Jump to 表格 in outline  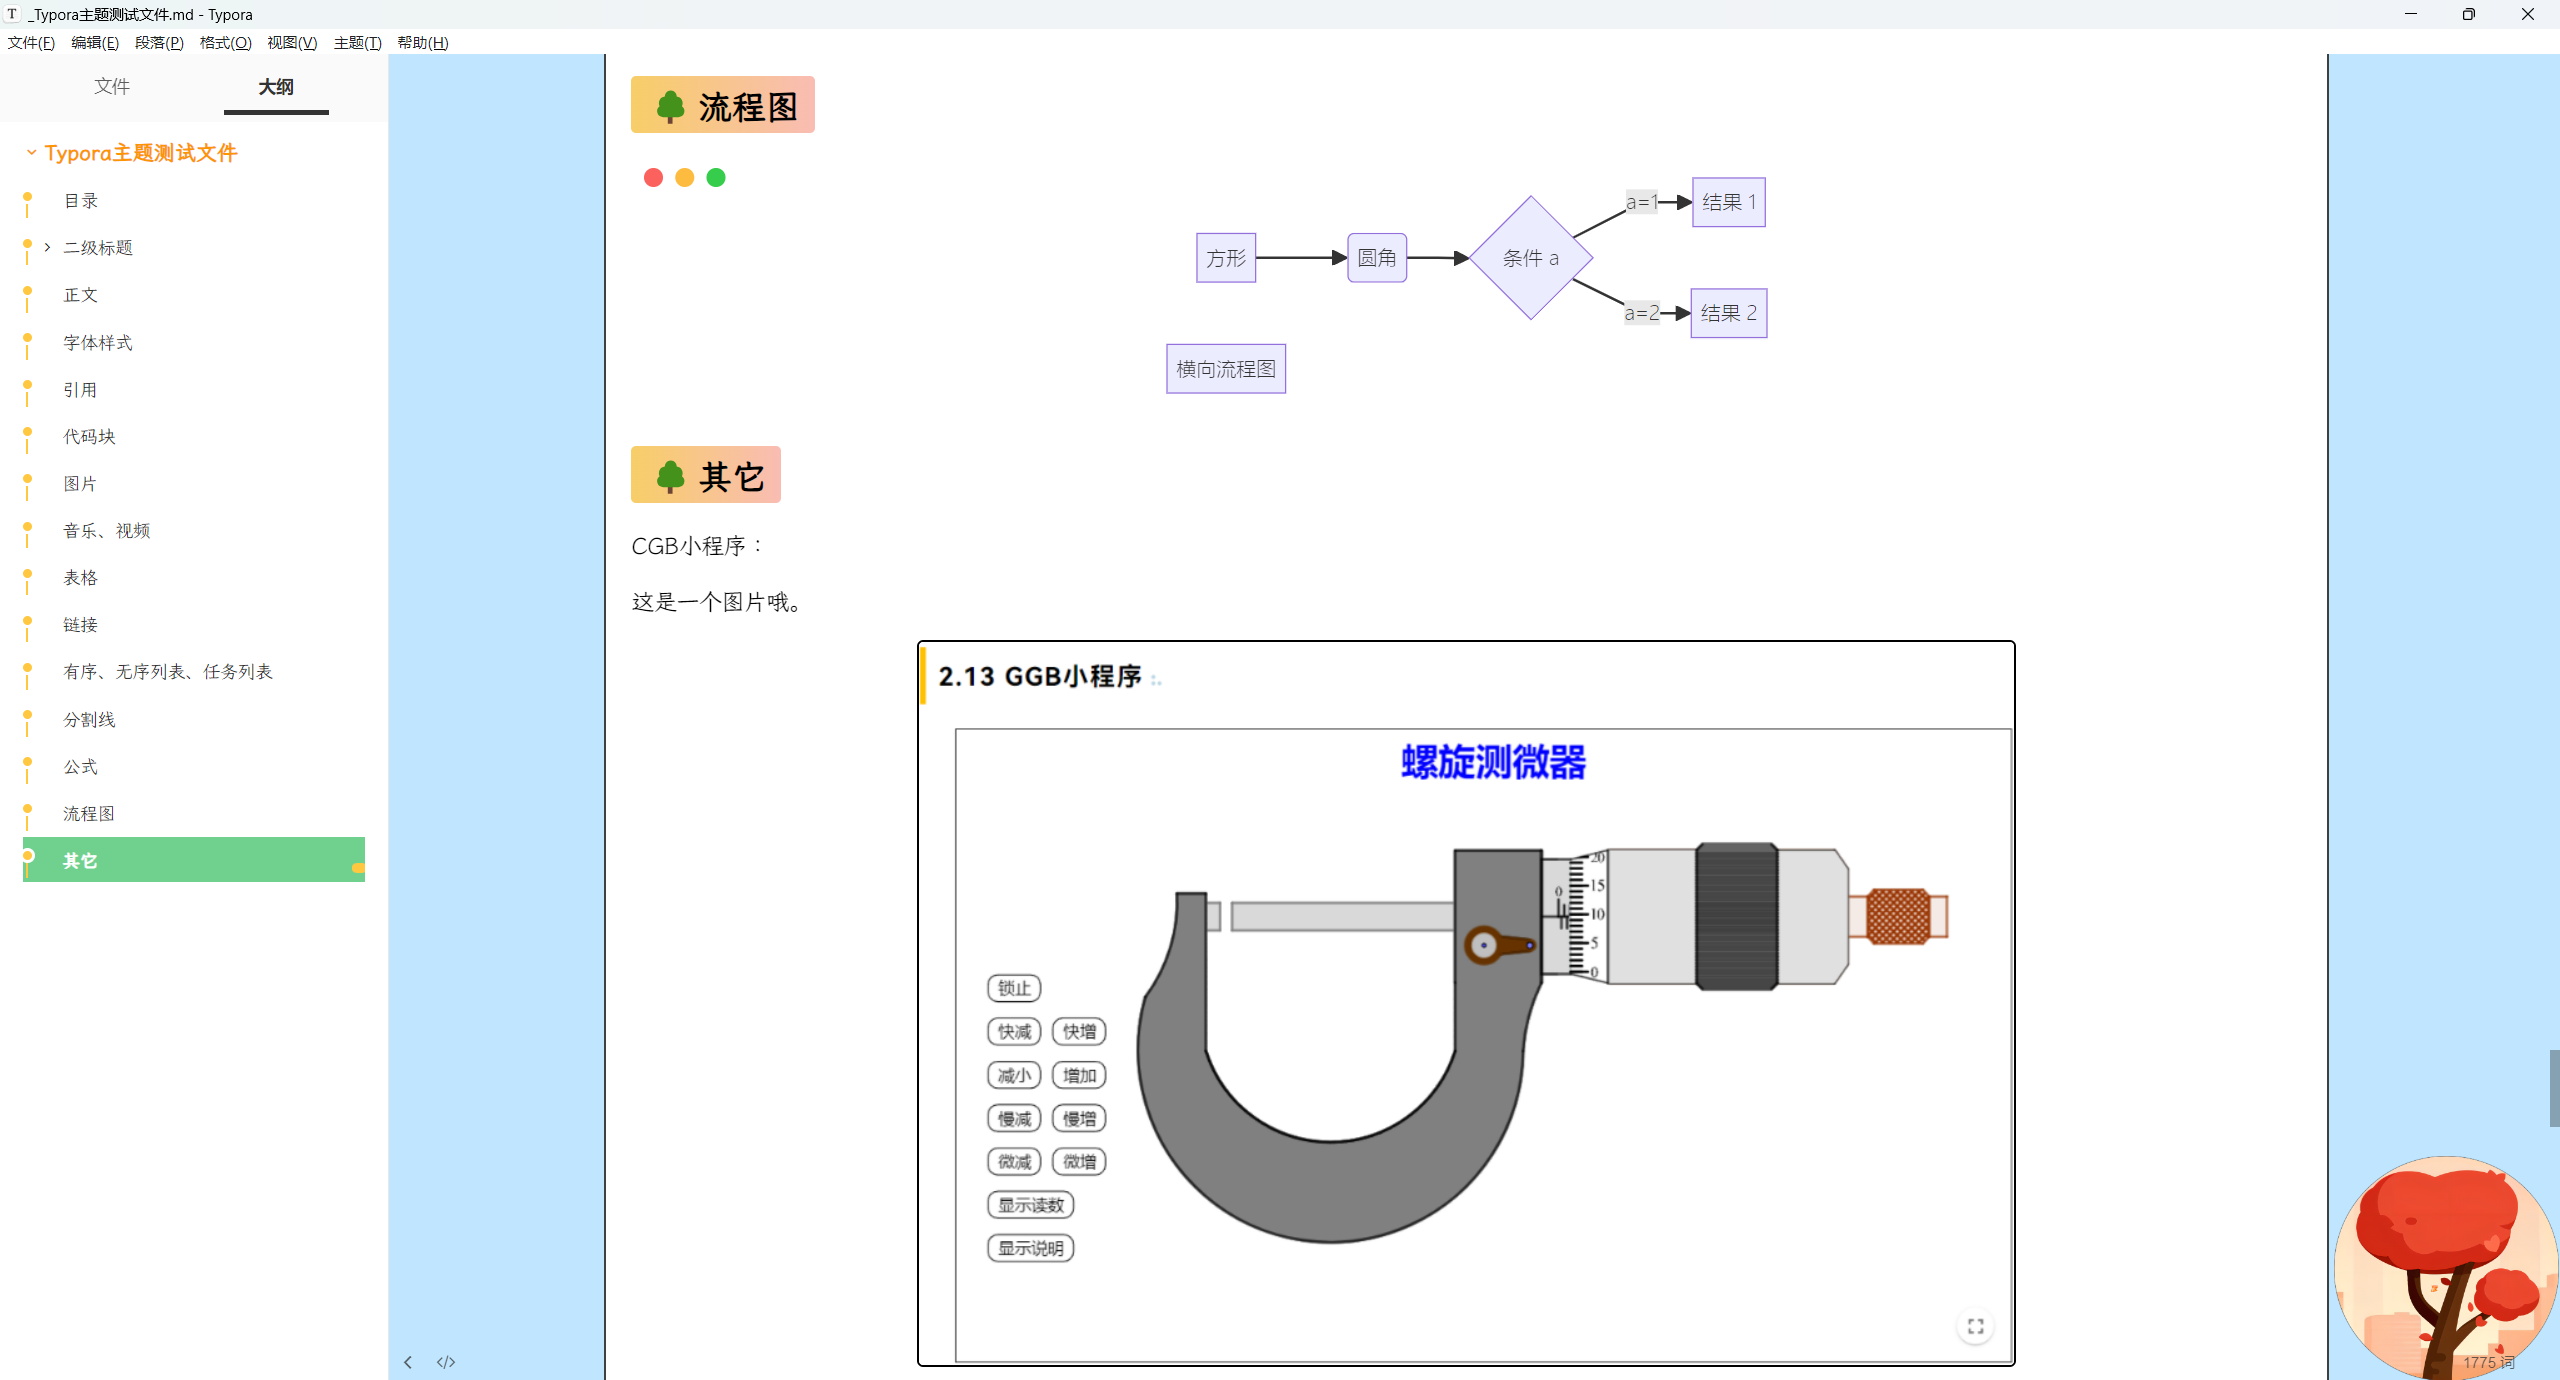click(x=81, y=578)
